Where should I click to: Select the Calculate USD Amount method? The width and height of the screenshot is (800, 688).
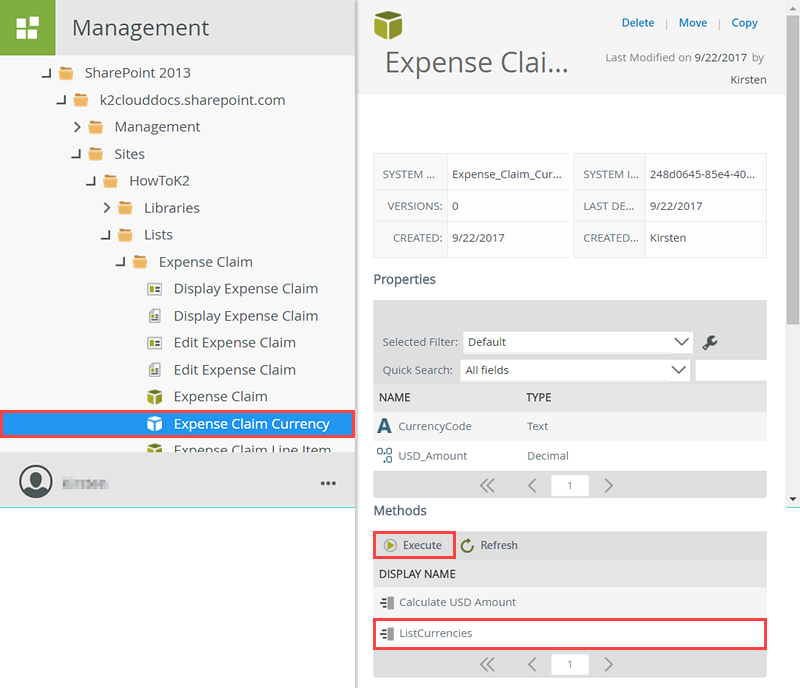coord(570,602)
